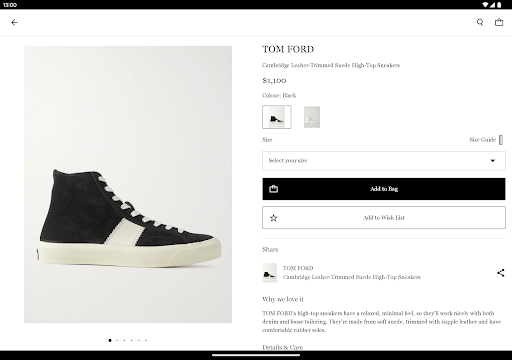Tap the Wi-Fi status icon
The width and height of the screenshot is (512, 360).
tap(485, 5)
